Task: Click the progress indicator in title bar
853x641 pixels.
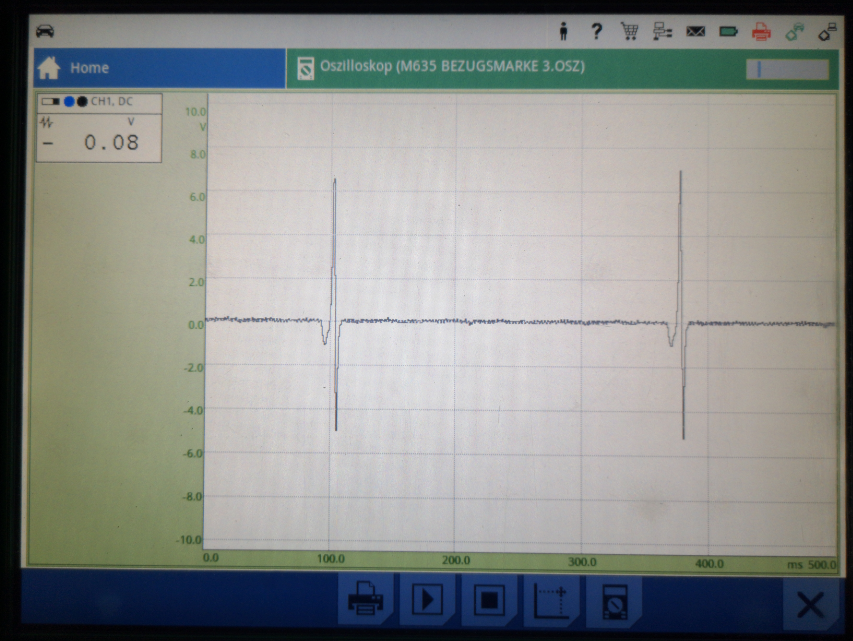Action: click(787, 69)
